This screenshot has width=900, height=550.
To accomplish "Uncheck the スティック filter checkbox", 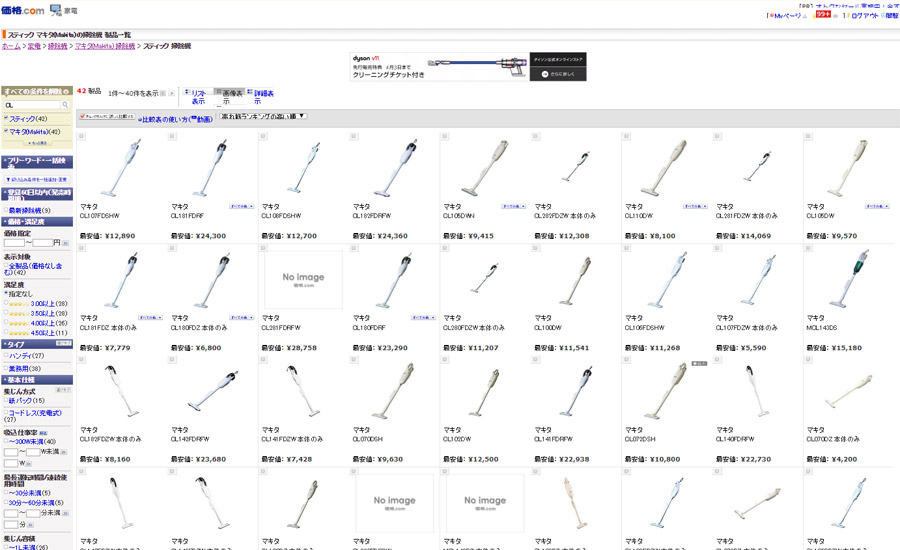I will point(6,118).
